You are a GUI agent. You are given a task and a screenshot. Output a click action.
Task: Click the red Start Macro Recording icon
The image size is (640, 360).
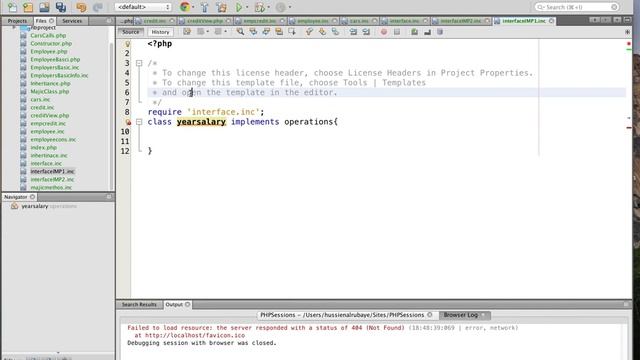384,32
